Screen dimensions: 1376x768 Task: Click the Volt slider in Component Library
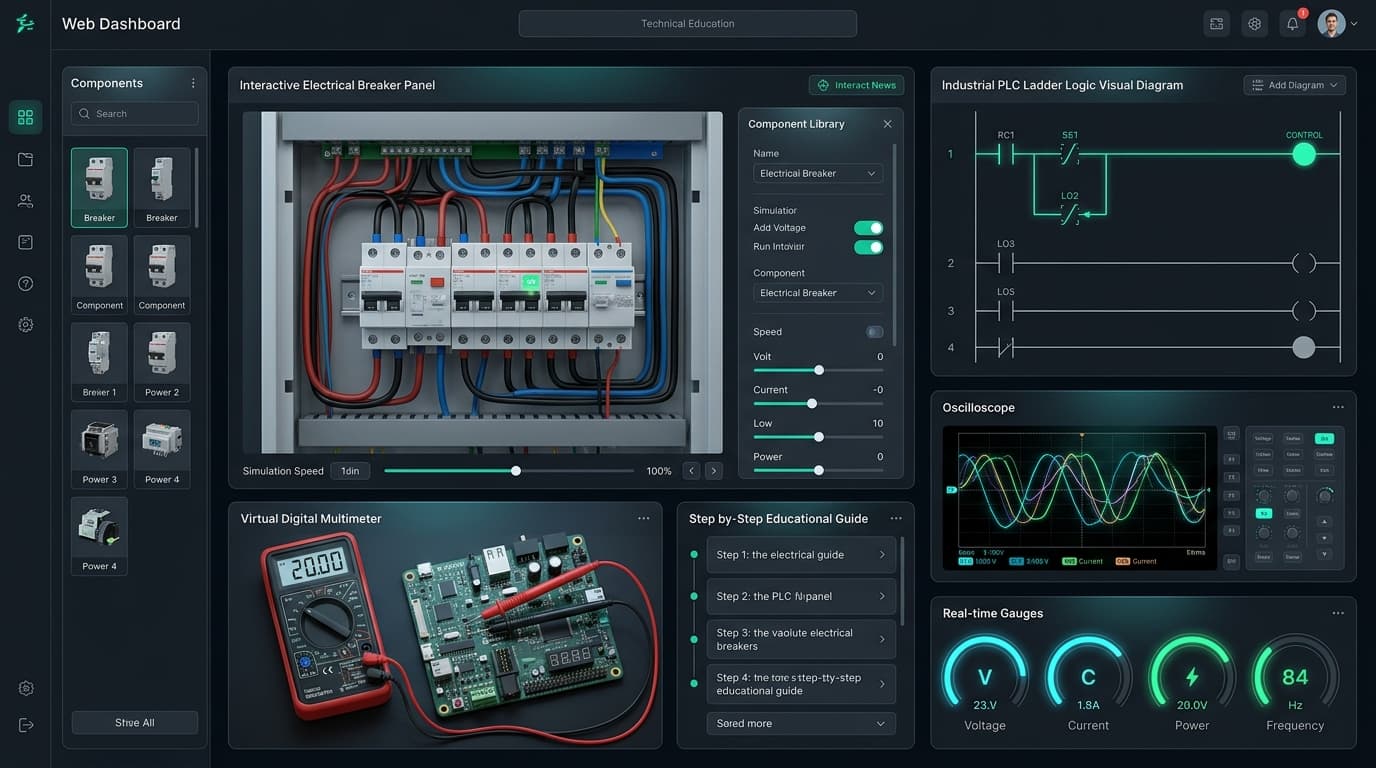click(x=818, y=370)
